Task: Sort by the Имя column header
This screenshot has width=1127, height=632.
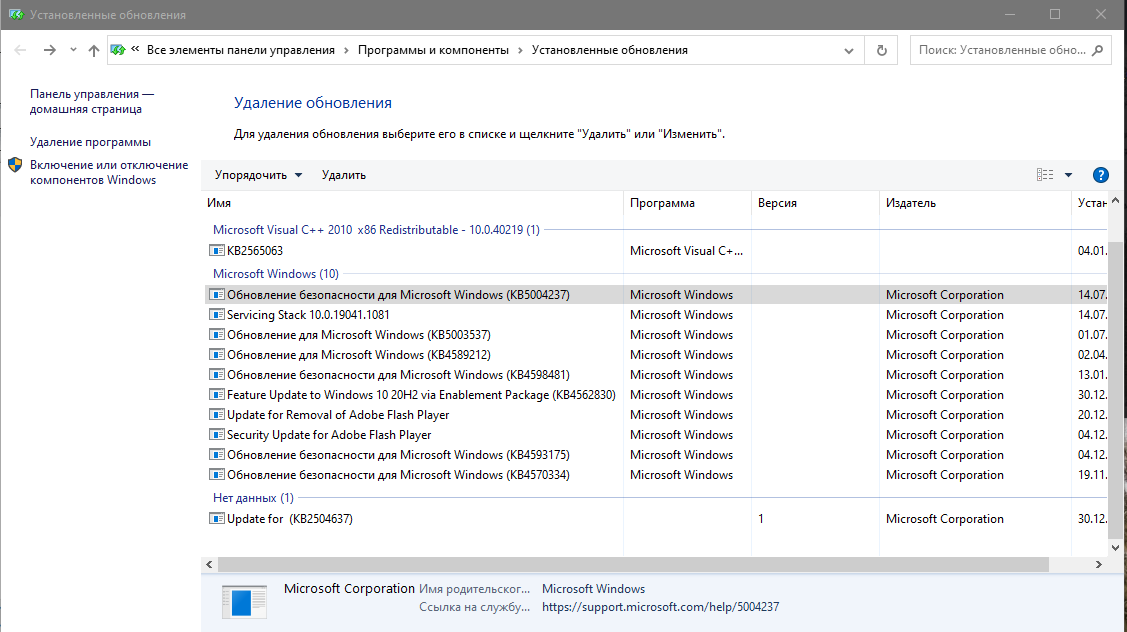Action: coord(219,203)
